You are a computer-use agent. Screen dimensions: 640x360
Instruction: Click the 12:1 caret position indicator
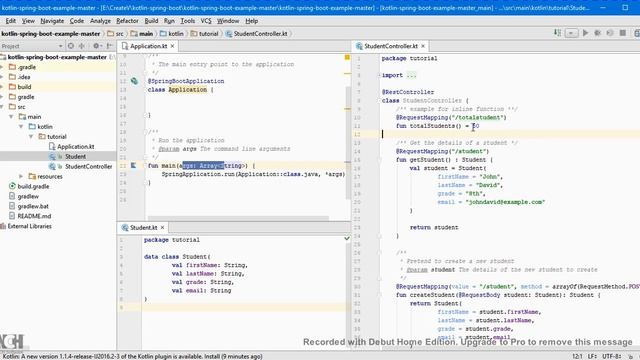577,356
